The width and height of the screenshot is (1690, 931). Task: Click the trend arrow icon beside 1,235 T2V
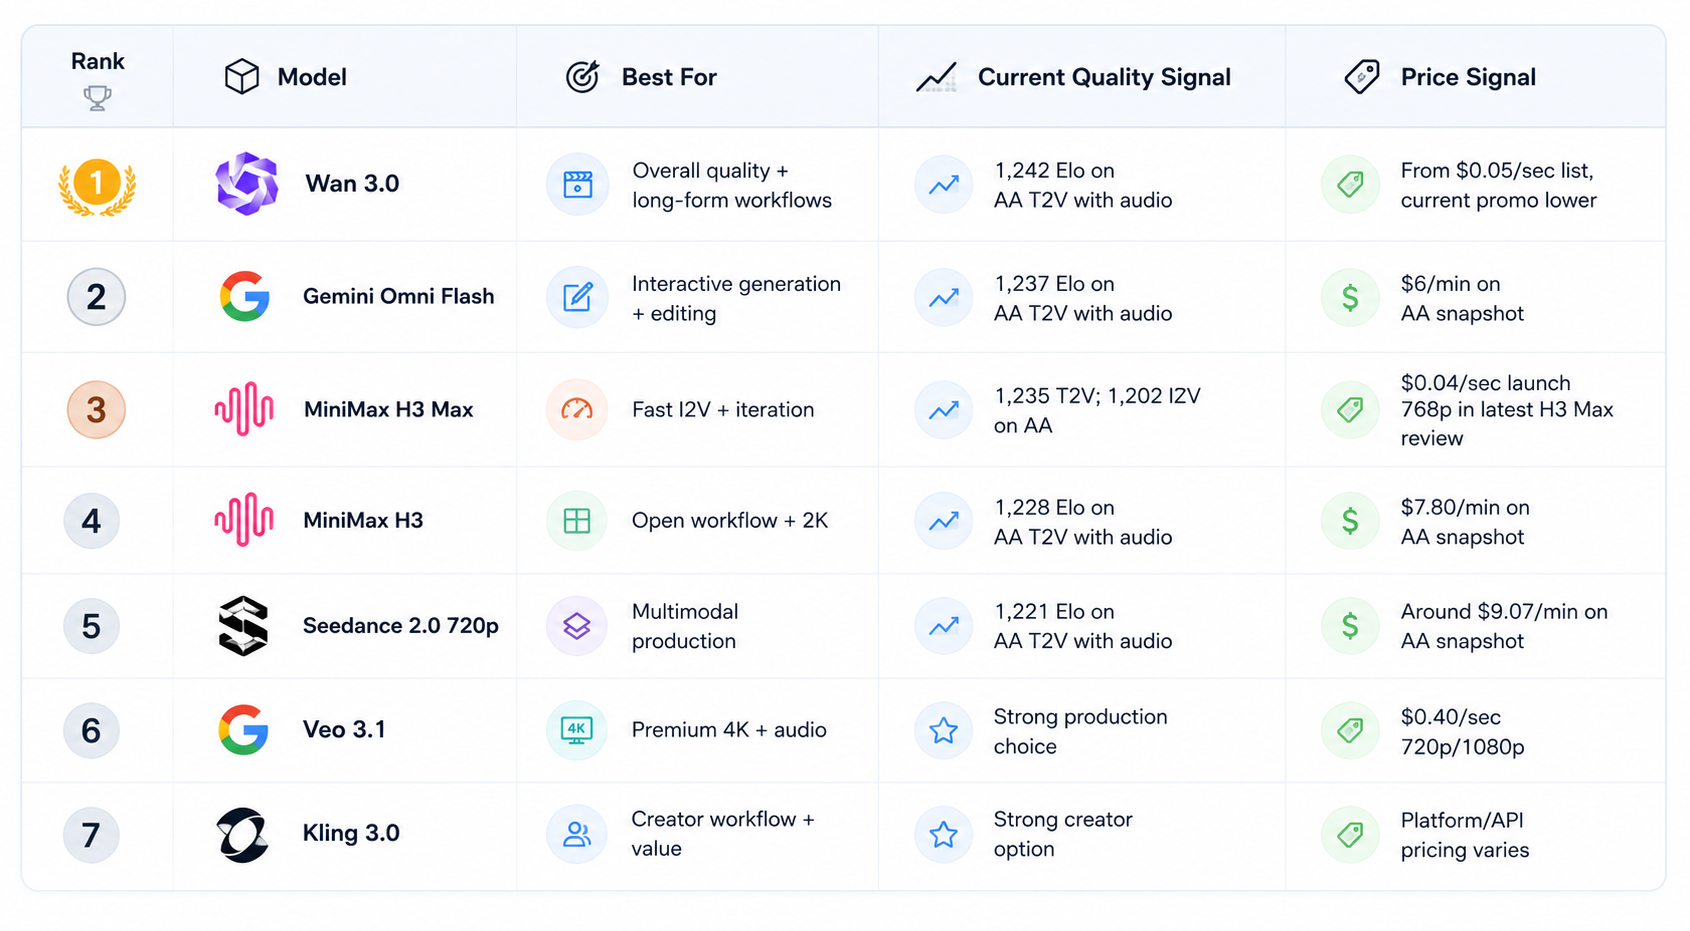(943, 410)
